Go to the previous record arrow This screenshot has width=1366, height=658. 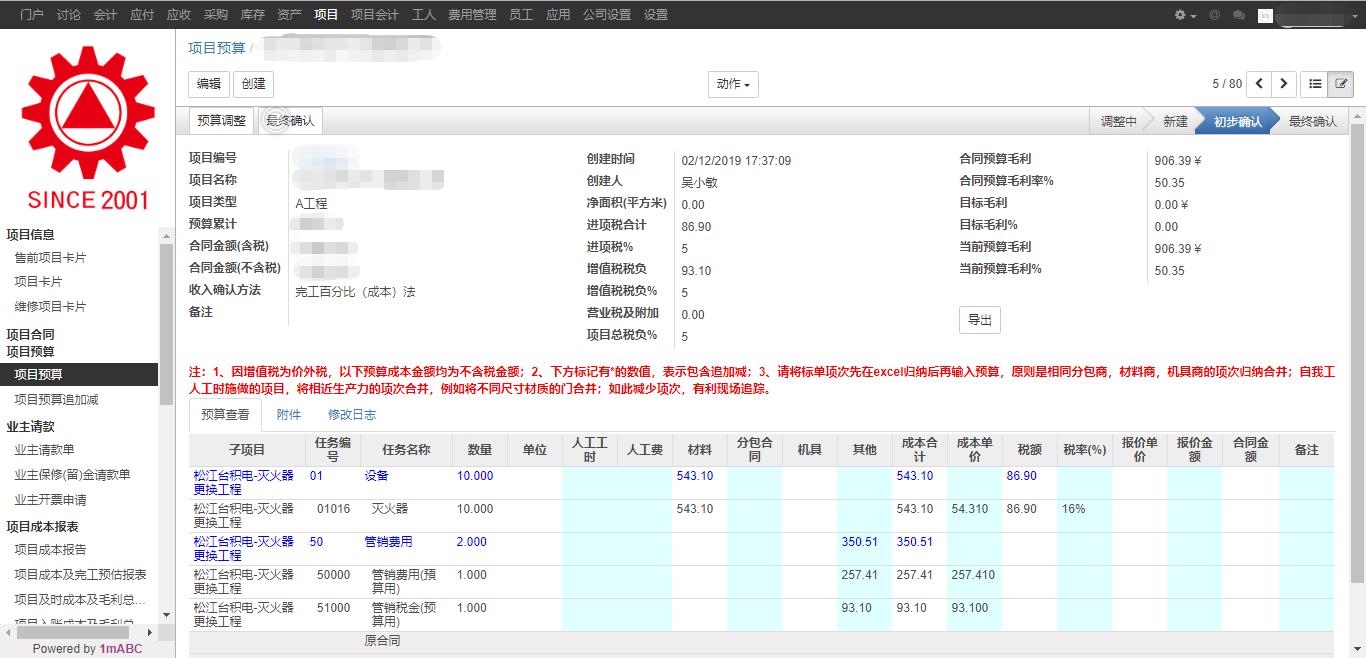1259,84
